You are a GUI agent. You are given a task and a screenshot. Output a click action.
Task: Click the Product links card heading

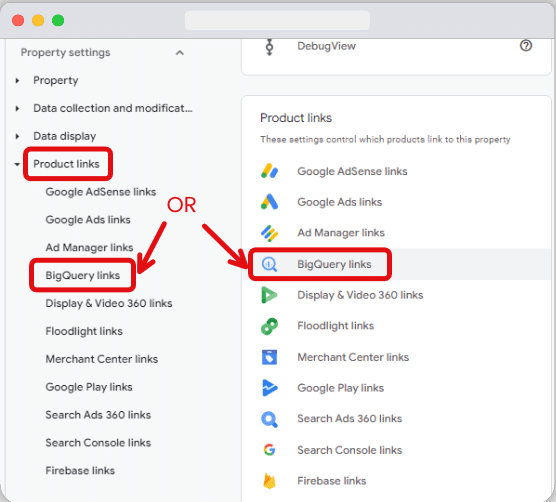(x=296, y=118)
